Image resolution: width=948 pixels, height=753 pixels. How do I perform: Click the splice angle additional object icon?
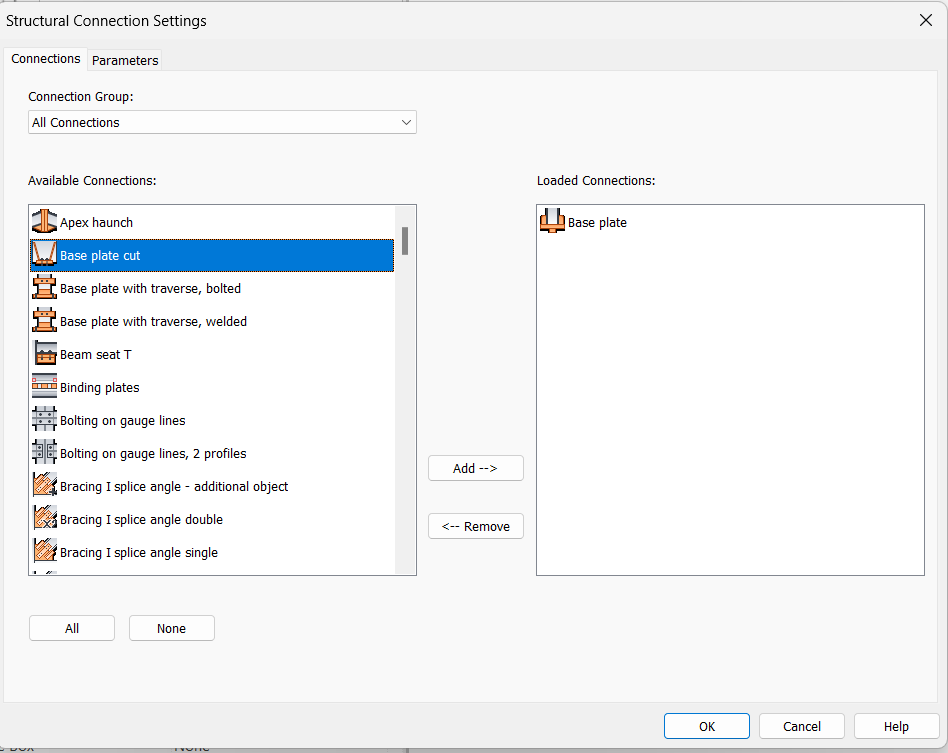tap(44, 486)
